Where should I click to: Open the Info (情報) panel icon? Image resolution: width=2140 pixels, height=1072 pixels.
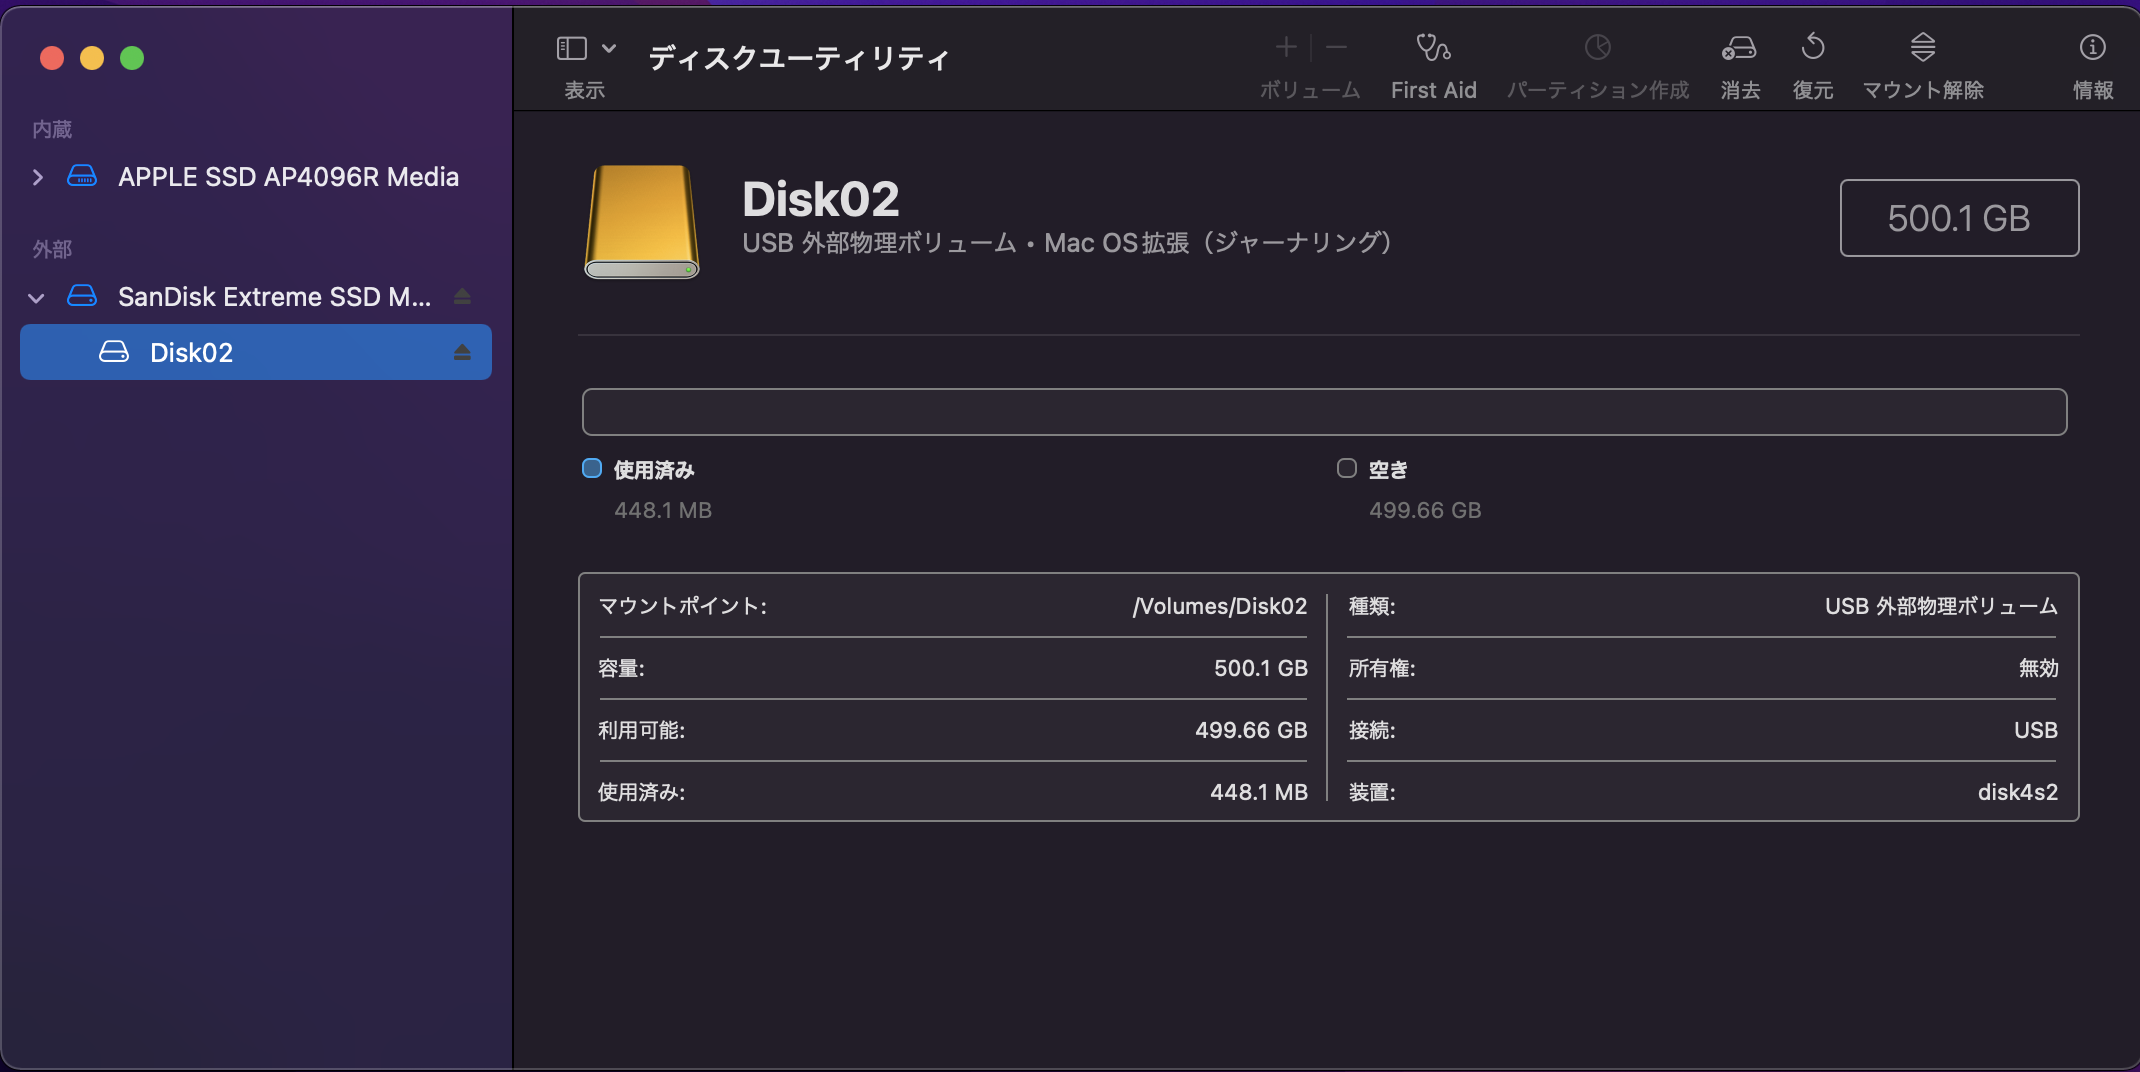coord(2092,48)
